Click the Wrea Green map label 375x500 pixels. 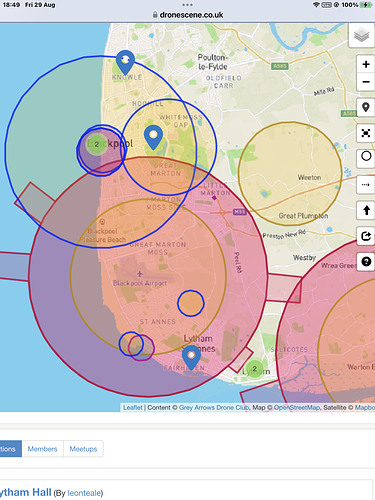point(339,266)
